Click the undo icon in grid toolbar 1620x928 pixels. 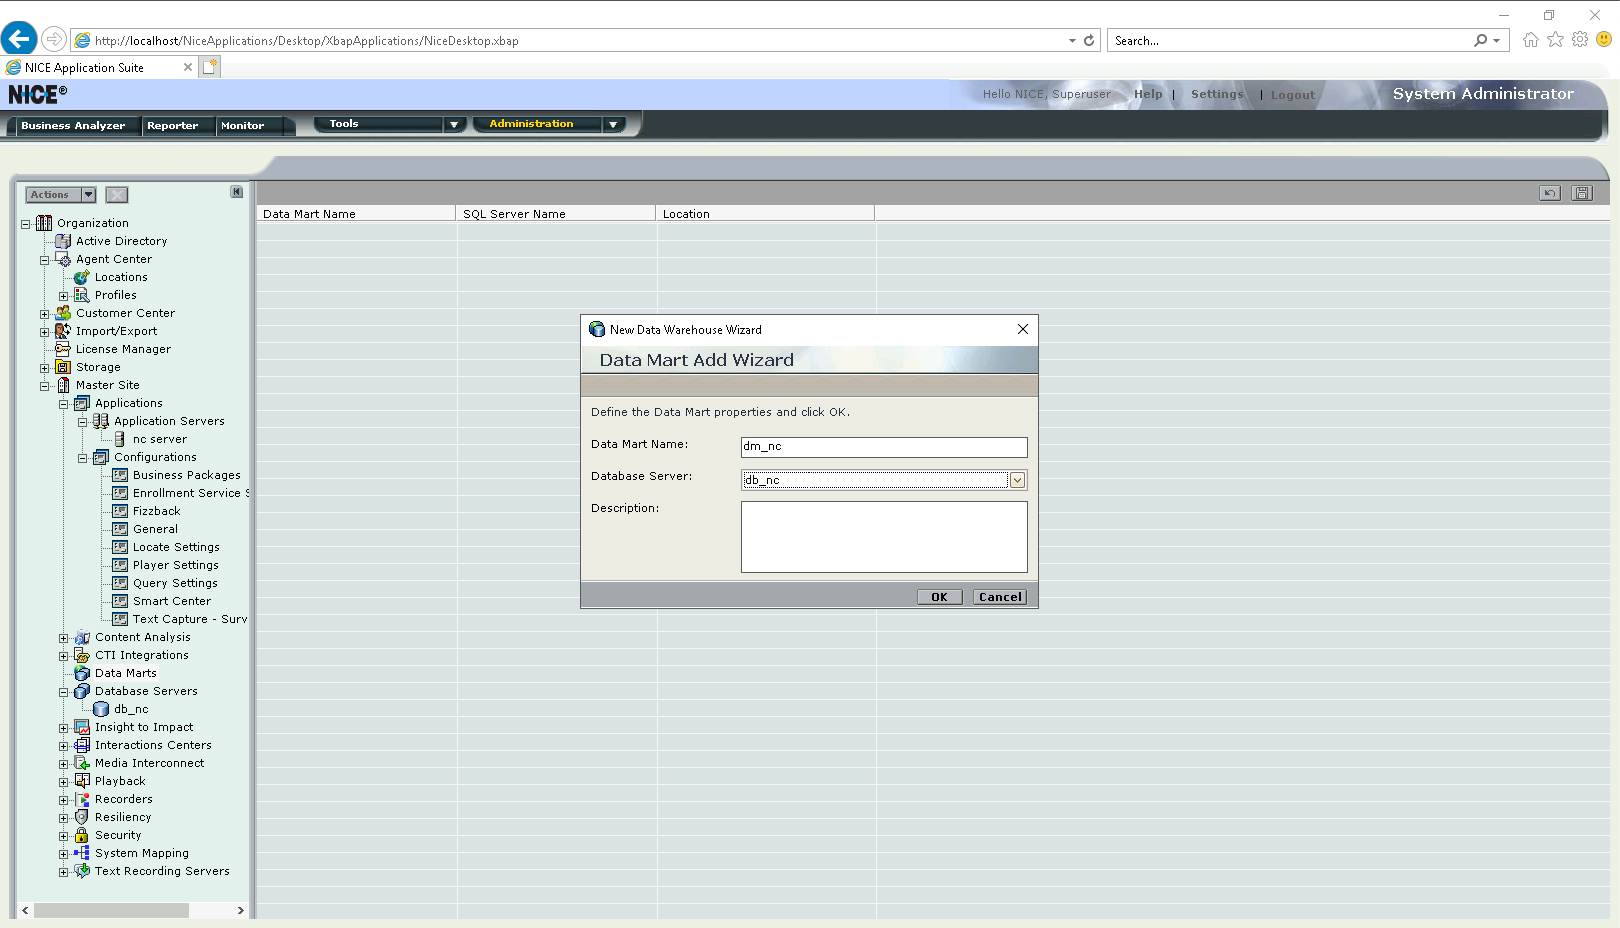[x=1549, y=193]
